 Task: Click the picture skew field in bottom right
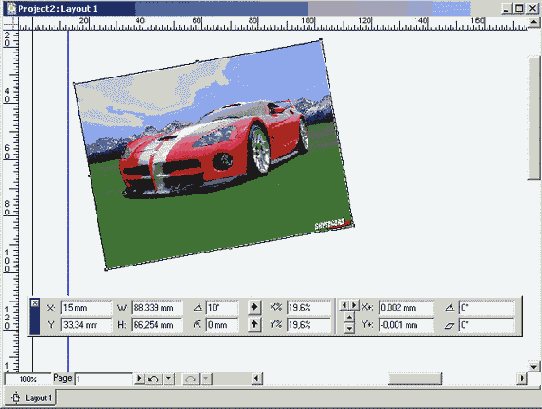[x=486, y=325]
